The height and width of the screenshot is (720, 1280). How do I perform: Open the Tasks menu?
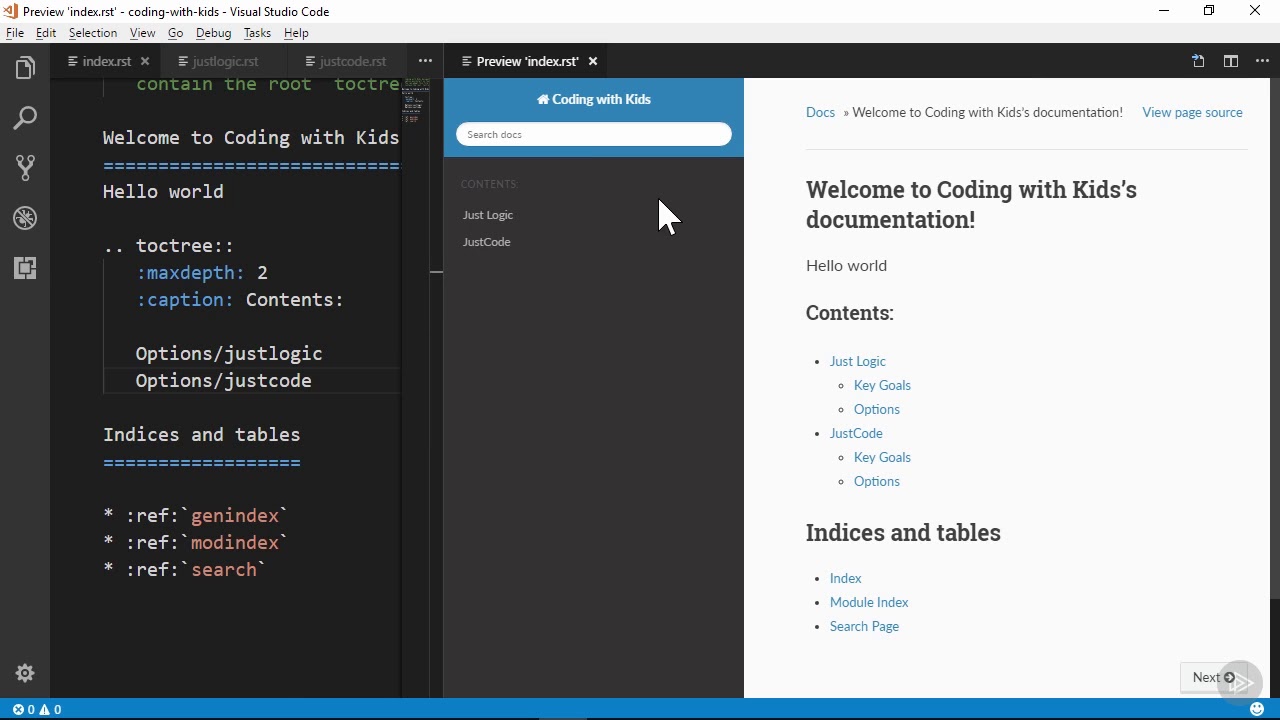tap(257, 33)
